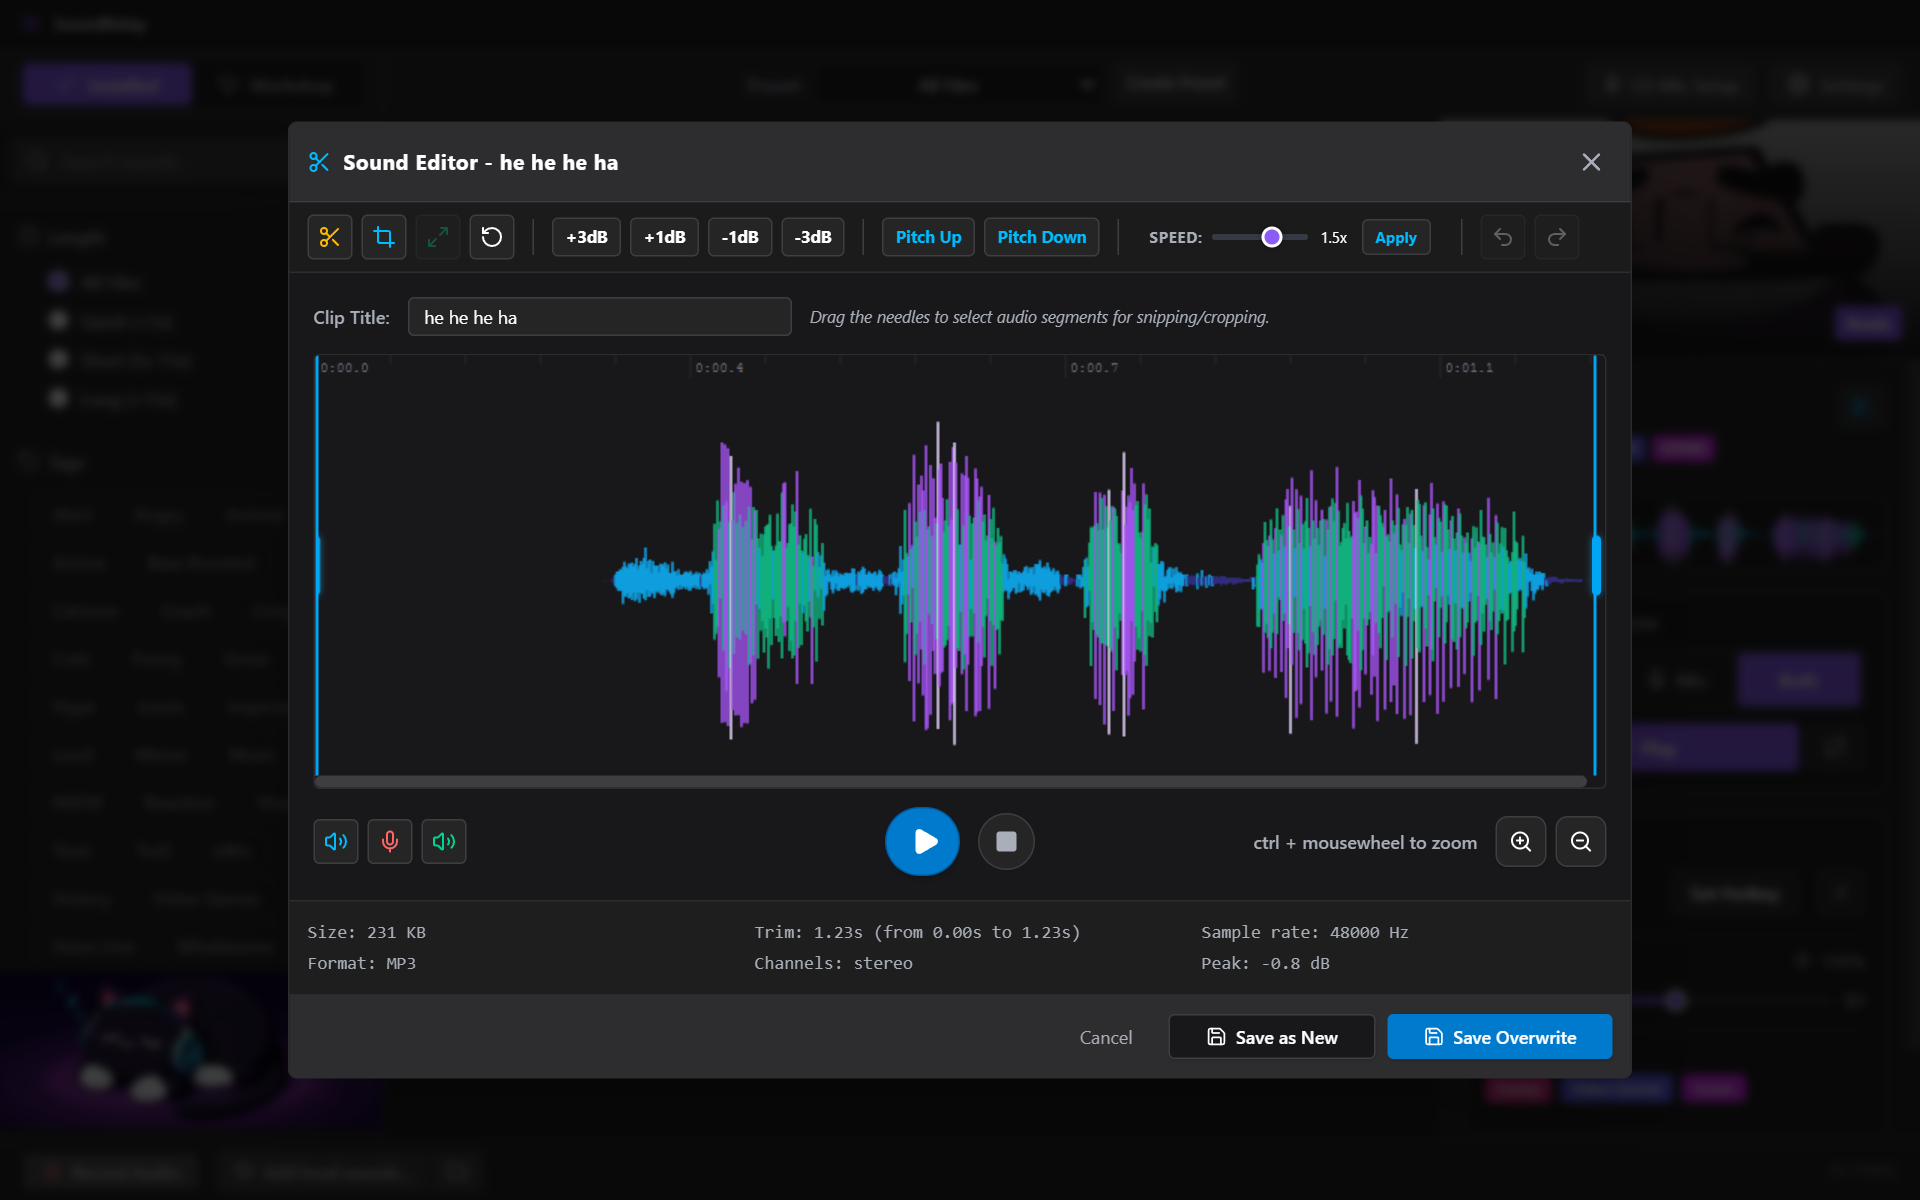Click the speed slider handle
The image size is (1920, 1200).
[x=1271, y=237]
